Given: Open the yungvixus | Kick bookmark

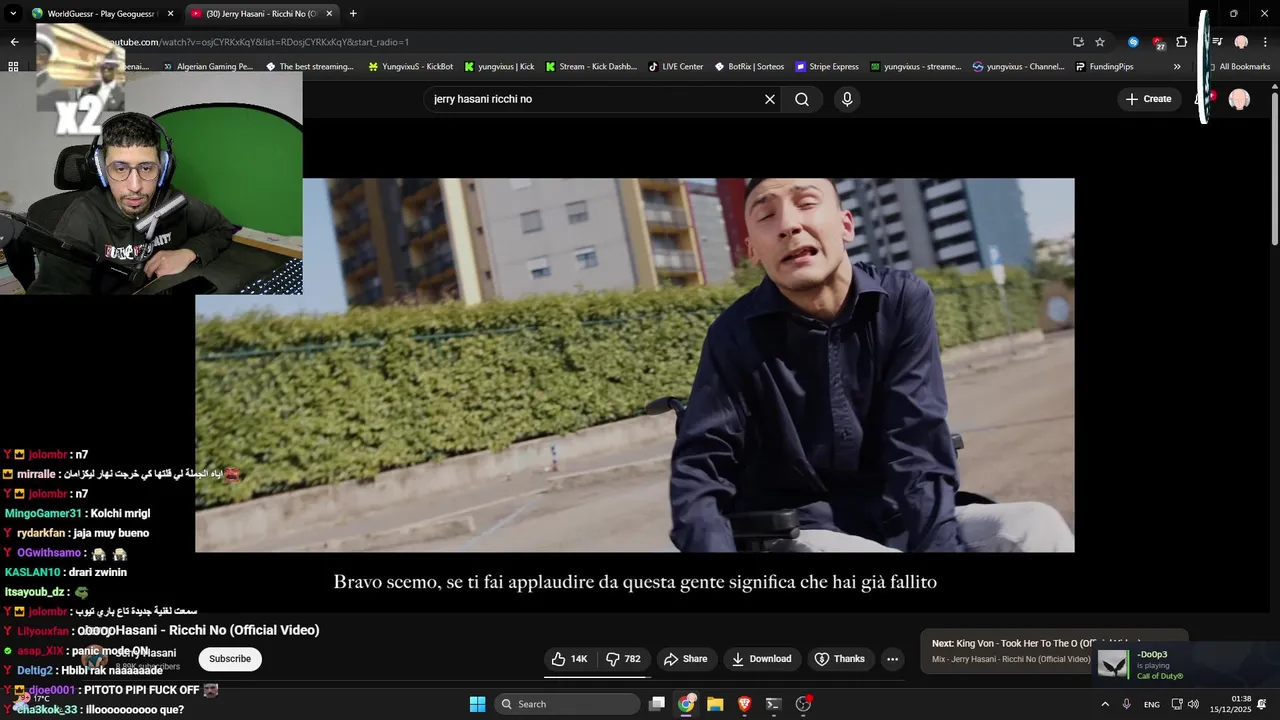Looking at the screenshot, I should click(x=499, y=67).
